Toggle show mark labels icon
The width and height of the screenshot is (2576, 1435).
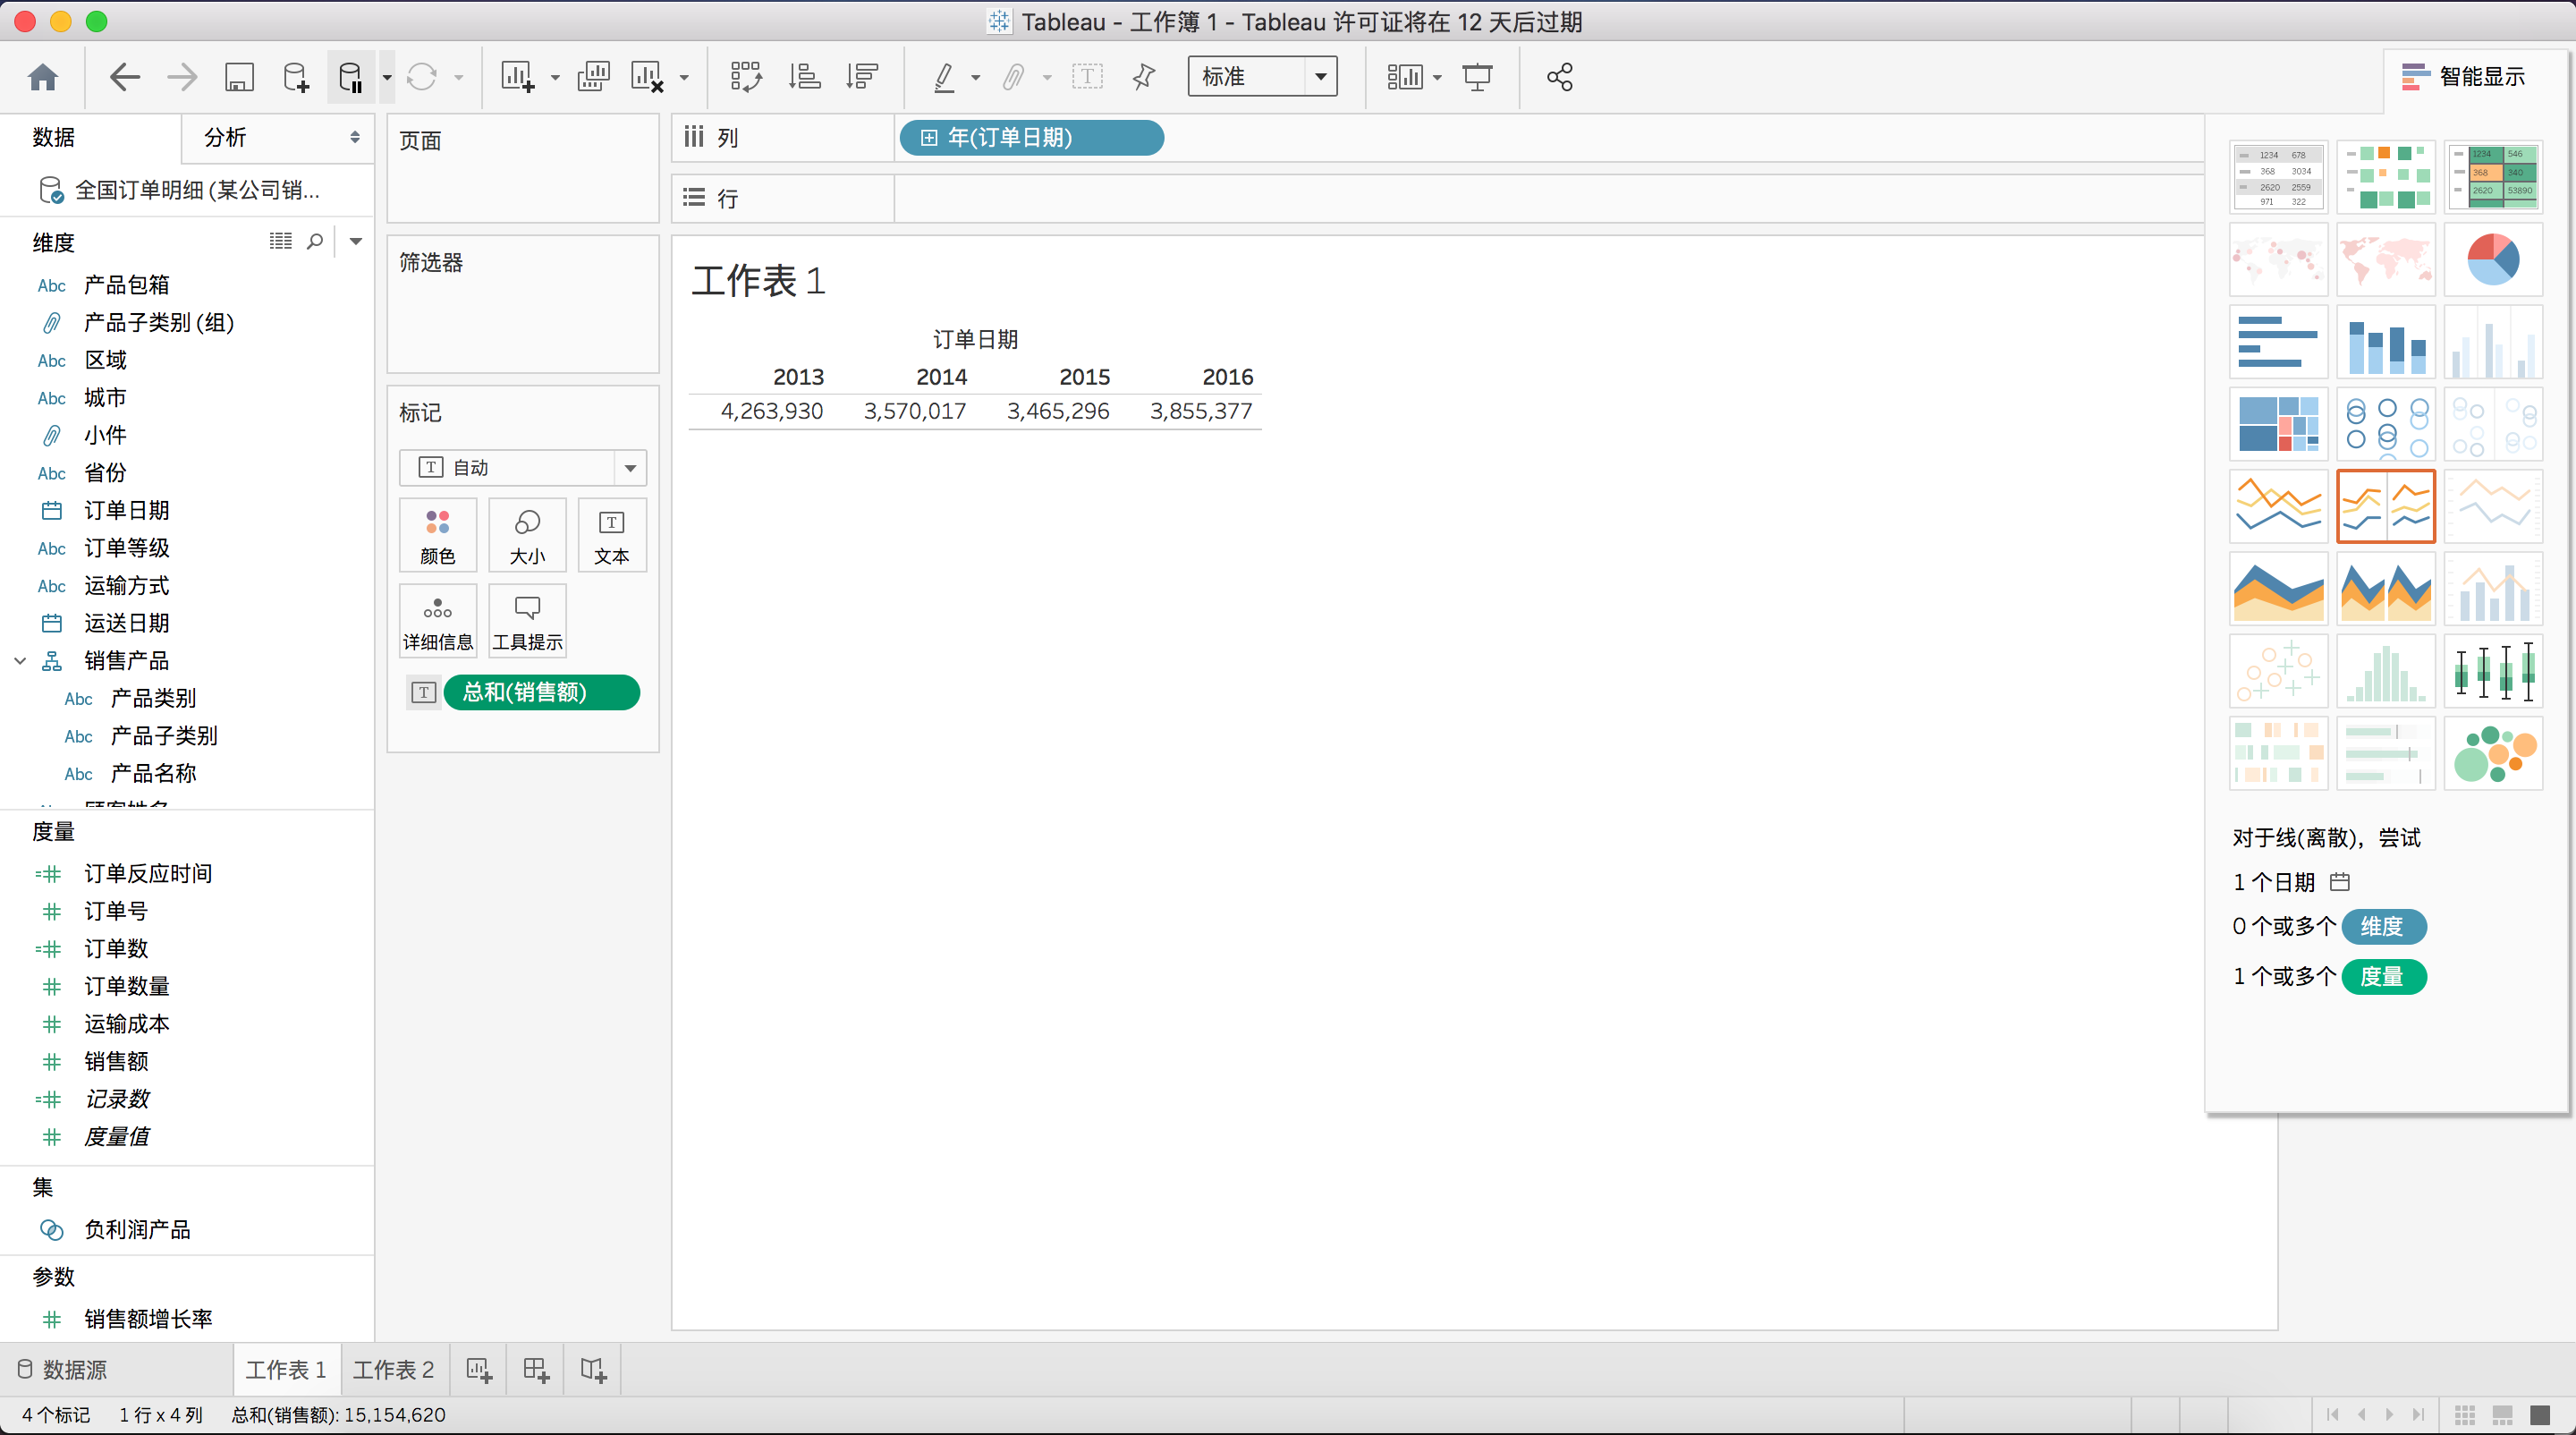tap(1087, 77)
